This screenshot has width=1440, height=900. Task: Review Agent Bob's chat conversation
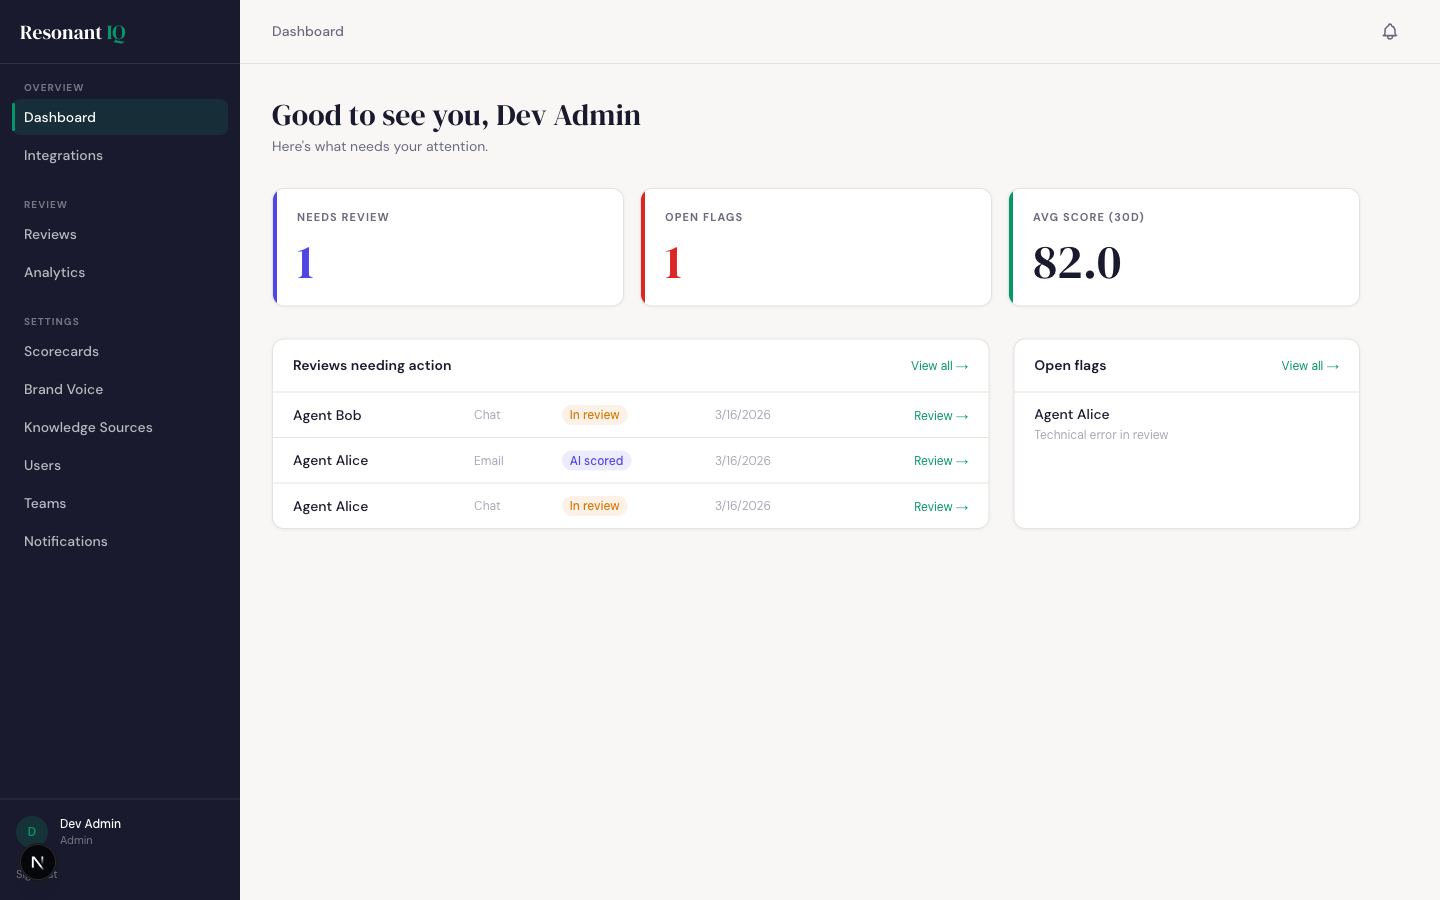pos(940,416)
